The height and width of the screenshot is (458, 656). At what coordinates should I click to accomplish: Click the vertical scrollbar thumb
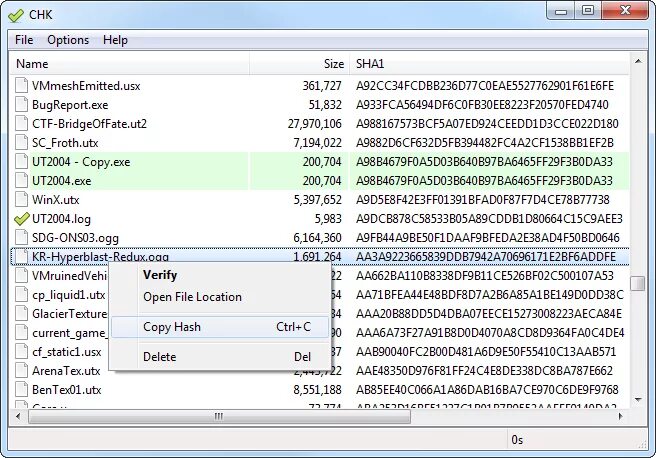638,283
